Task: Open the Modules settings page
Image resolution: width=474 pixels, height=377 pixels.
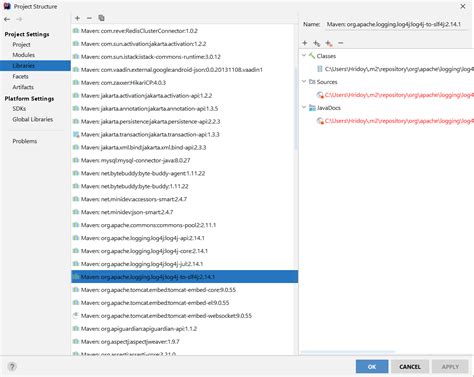Action: (x=23, y=55)
